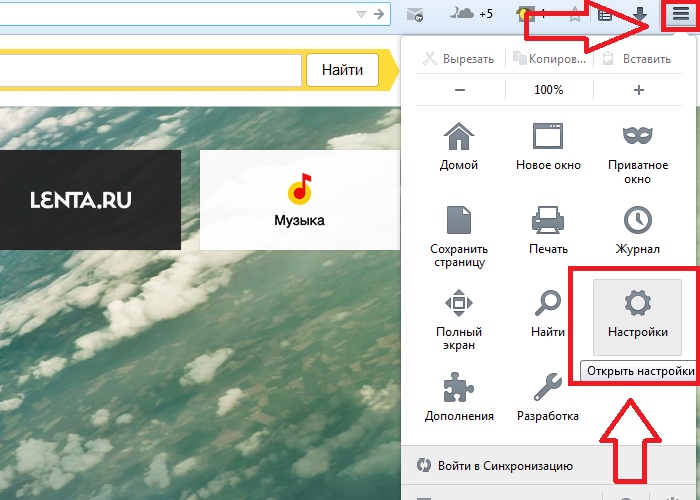Screen dimensions: 700x500
Task: Reset zoom via the 100% label
Action: click(548, 90)
